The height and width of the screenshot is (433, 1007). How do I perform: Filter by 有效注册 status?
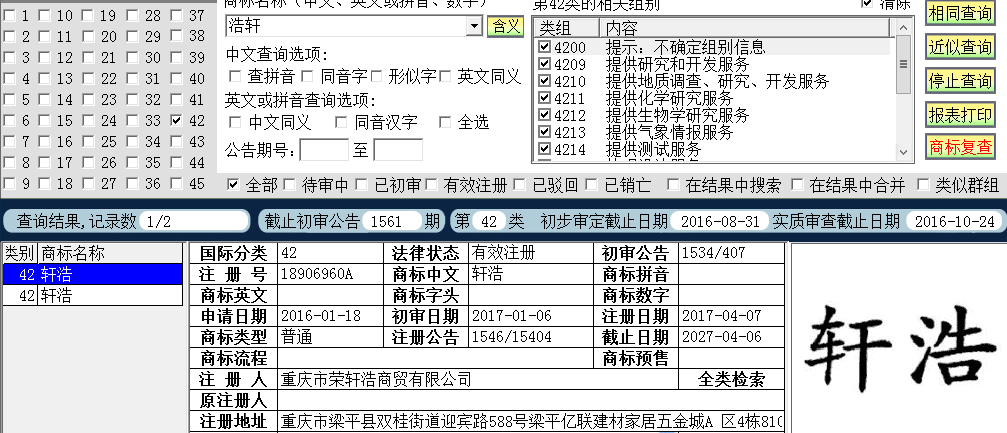coord(431,185)
